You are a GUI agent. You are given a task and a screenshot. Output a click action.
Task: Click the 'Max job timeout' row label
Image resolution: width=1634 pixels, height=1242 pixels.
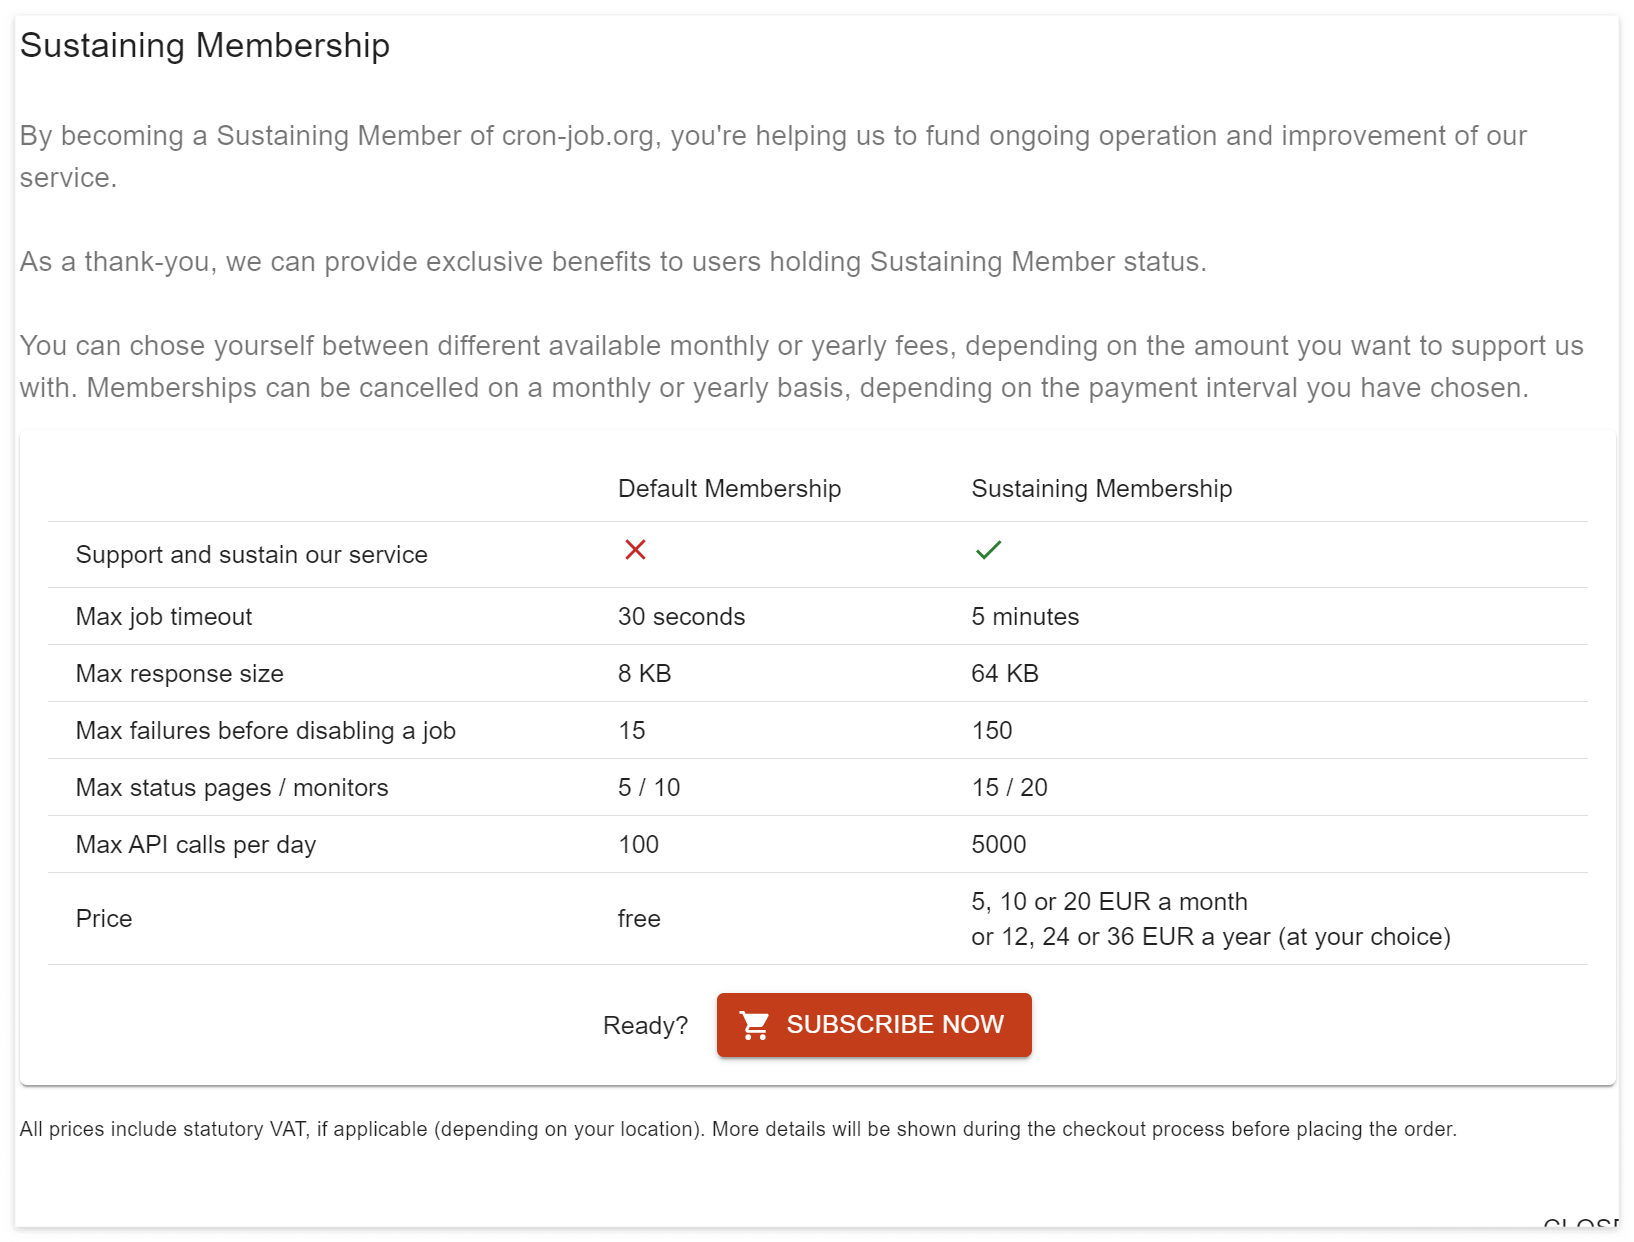click(x=164, y=617)
